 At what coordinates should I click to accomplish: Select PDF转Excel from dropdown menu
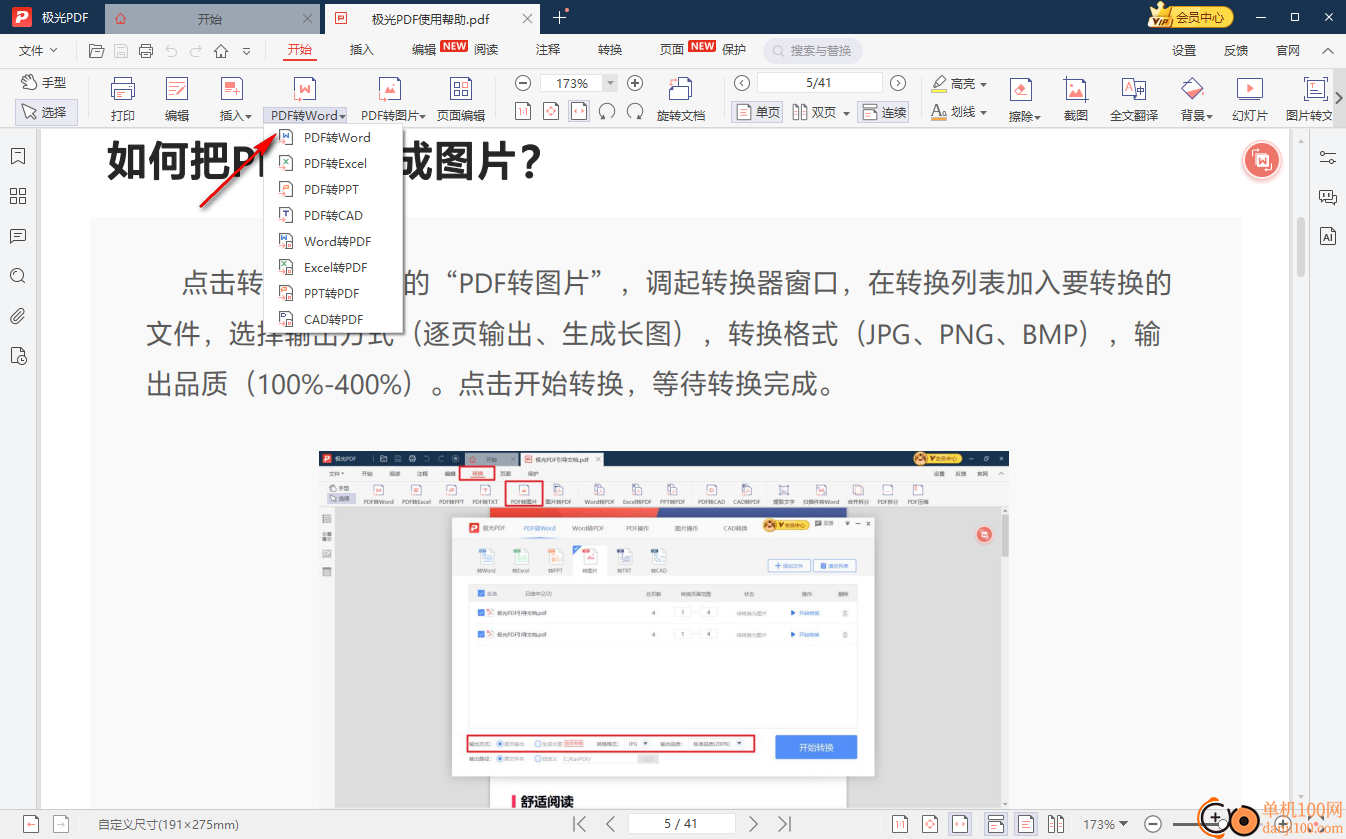(333, 163)
